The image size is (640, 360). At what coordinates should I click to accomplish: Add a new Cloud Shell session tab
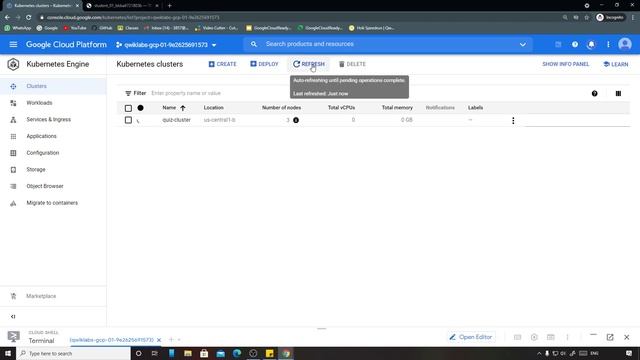point(171,340)
